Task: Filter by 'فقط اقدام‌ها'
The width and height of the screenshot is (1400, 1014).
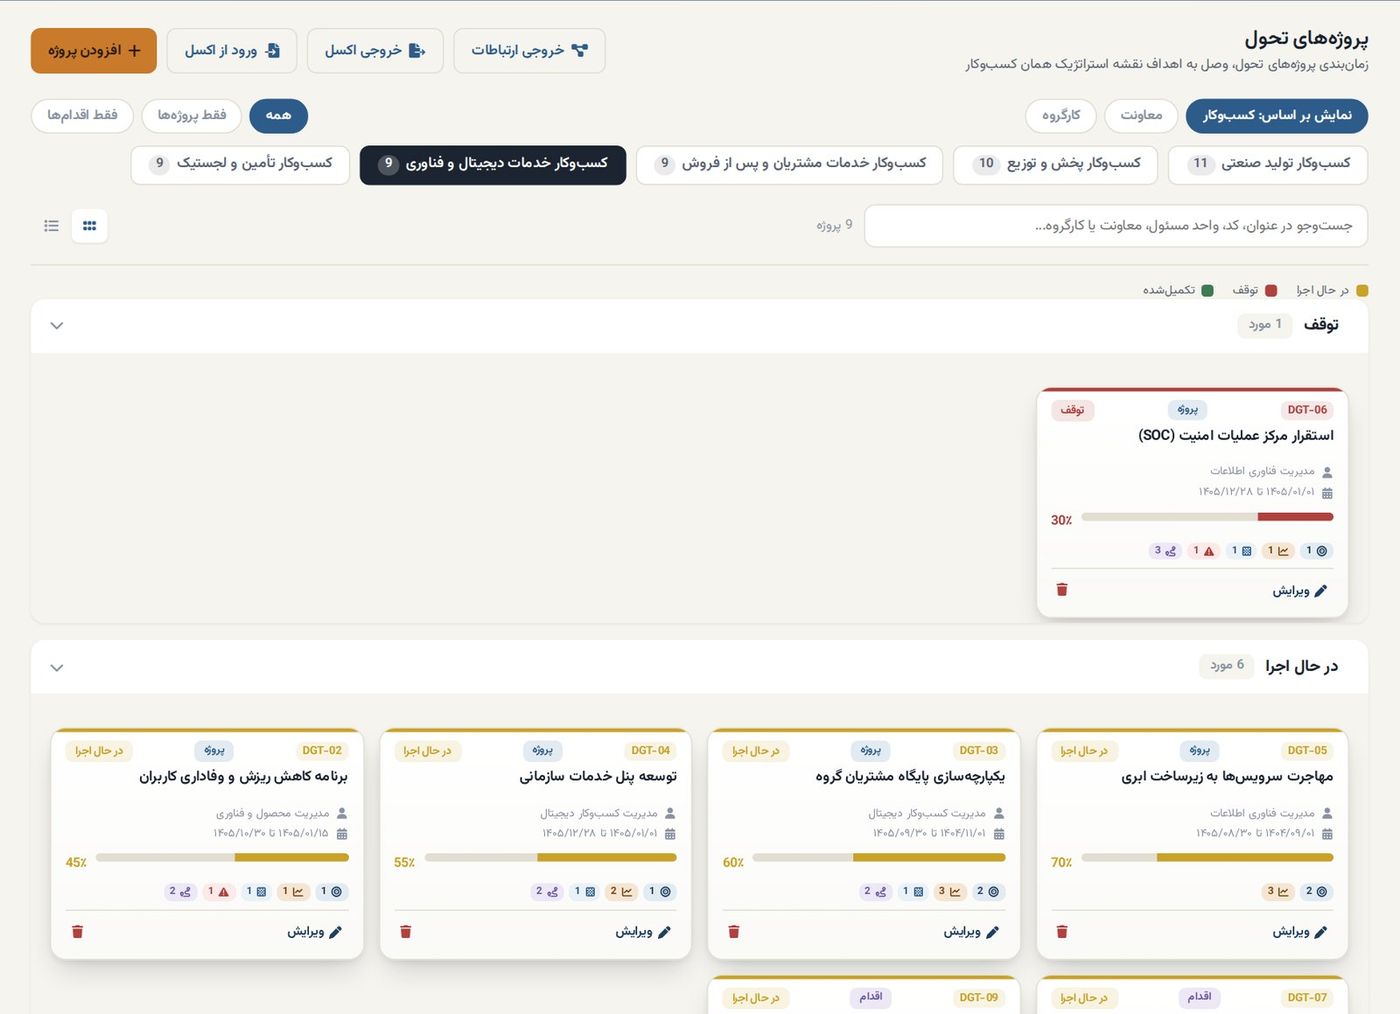Action: click(x=83, y=116)
